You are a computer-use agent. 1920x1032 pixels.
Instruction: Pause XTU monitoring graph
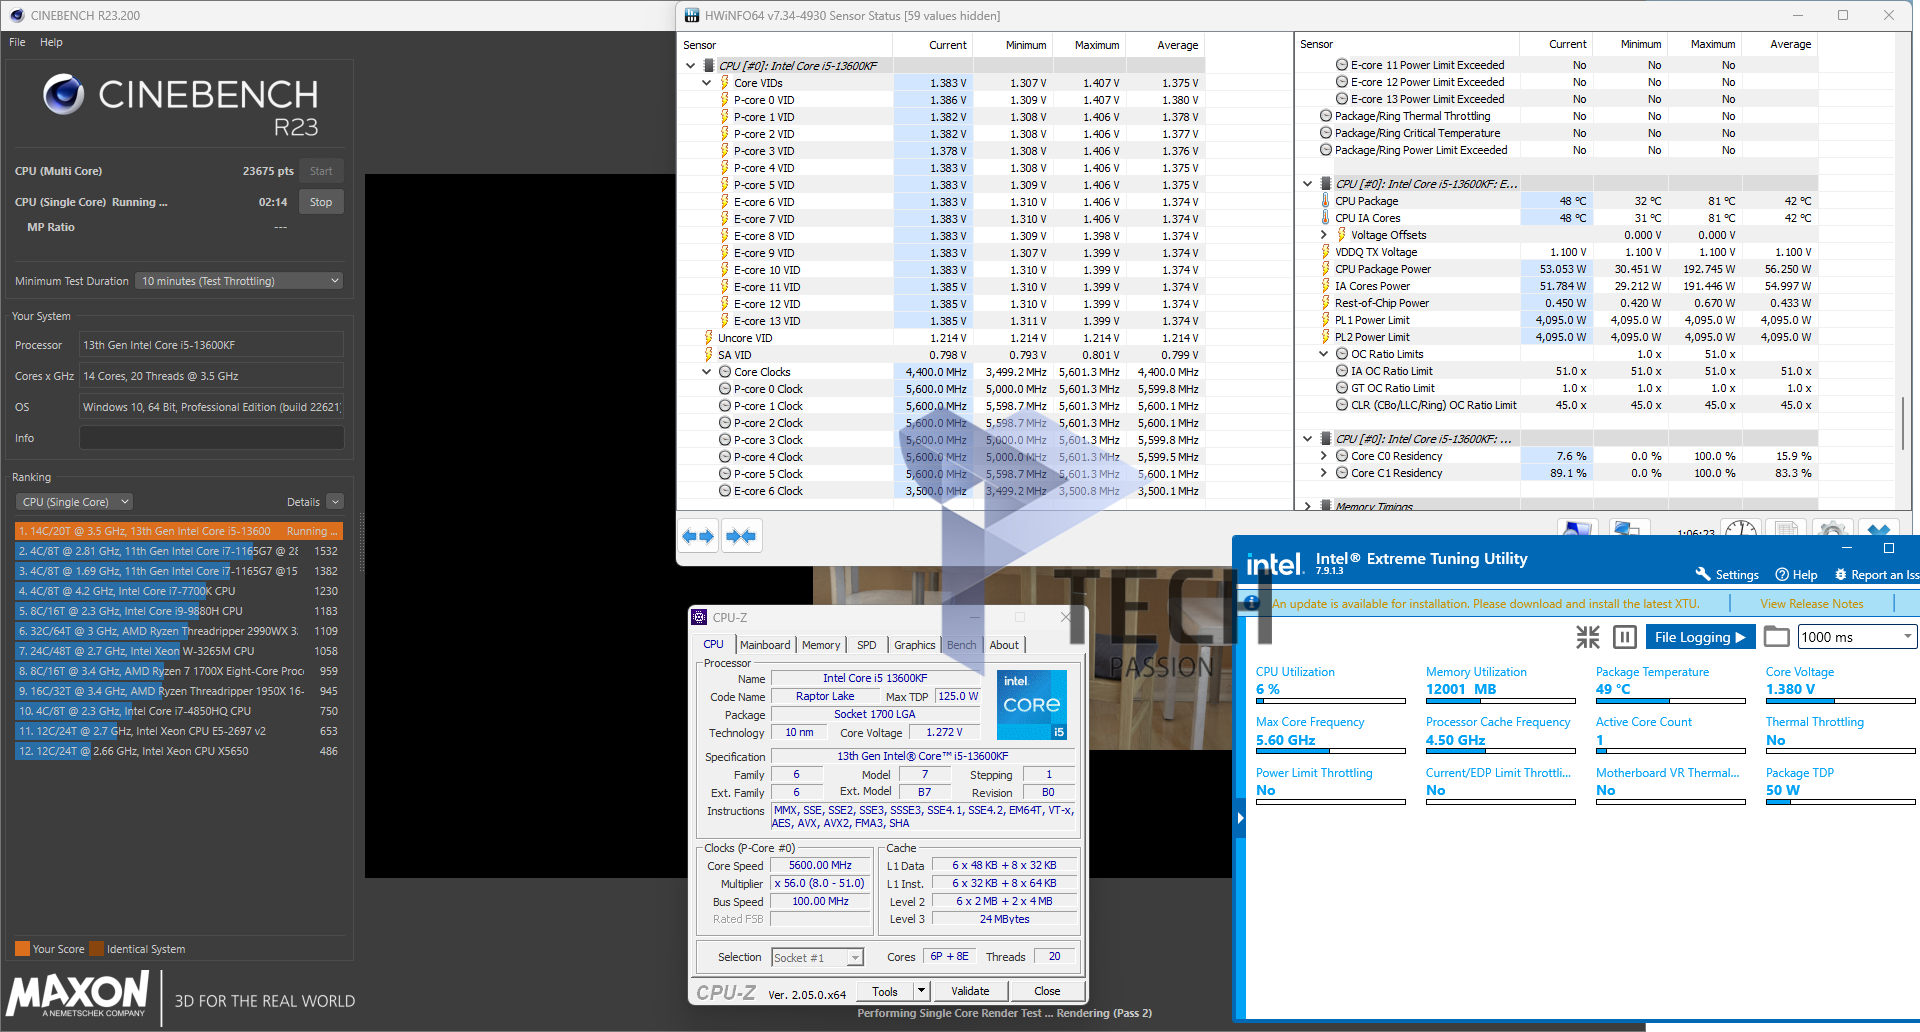pos(1625,637)
